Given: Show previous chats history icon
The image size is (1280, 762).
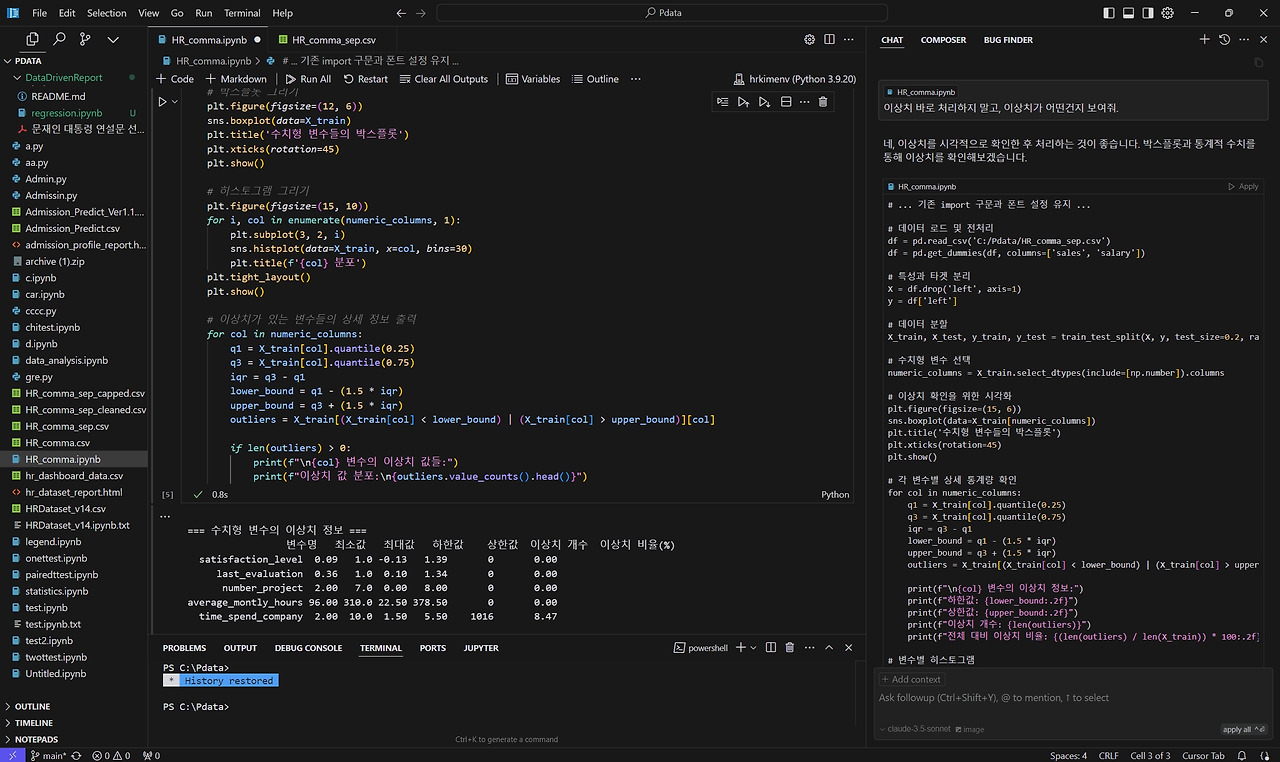Looking at the screenshot, I should point(1224,40).
